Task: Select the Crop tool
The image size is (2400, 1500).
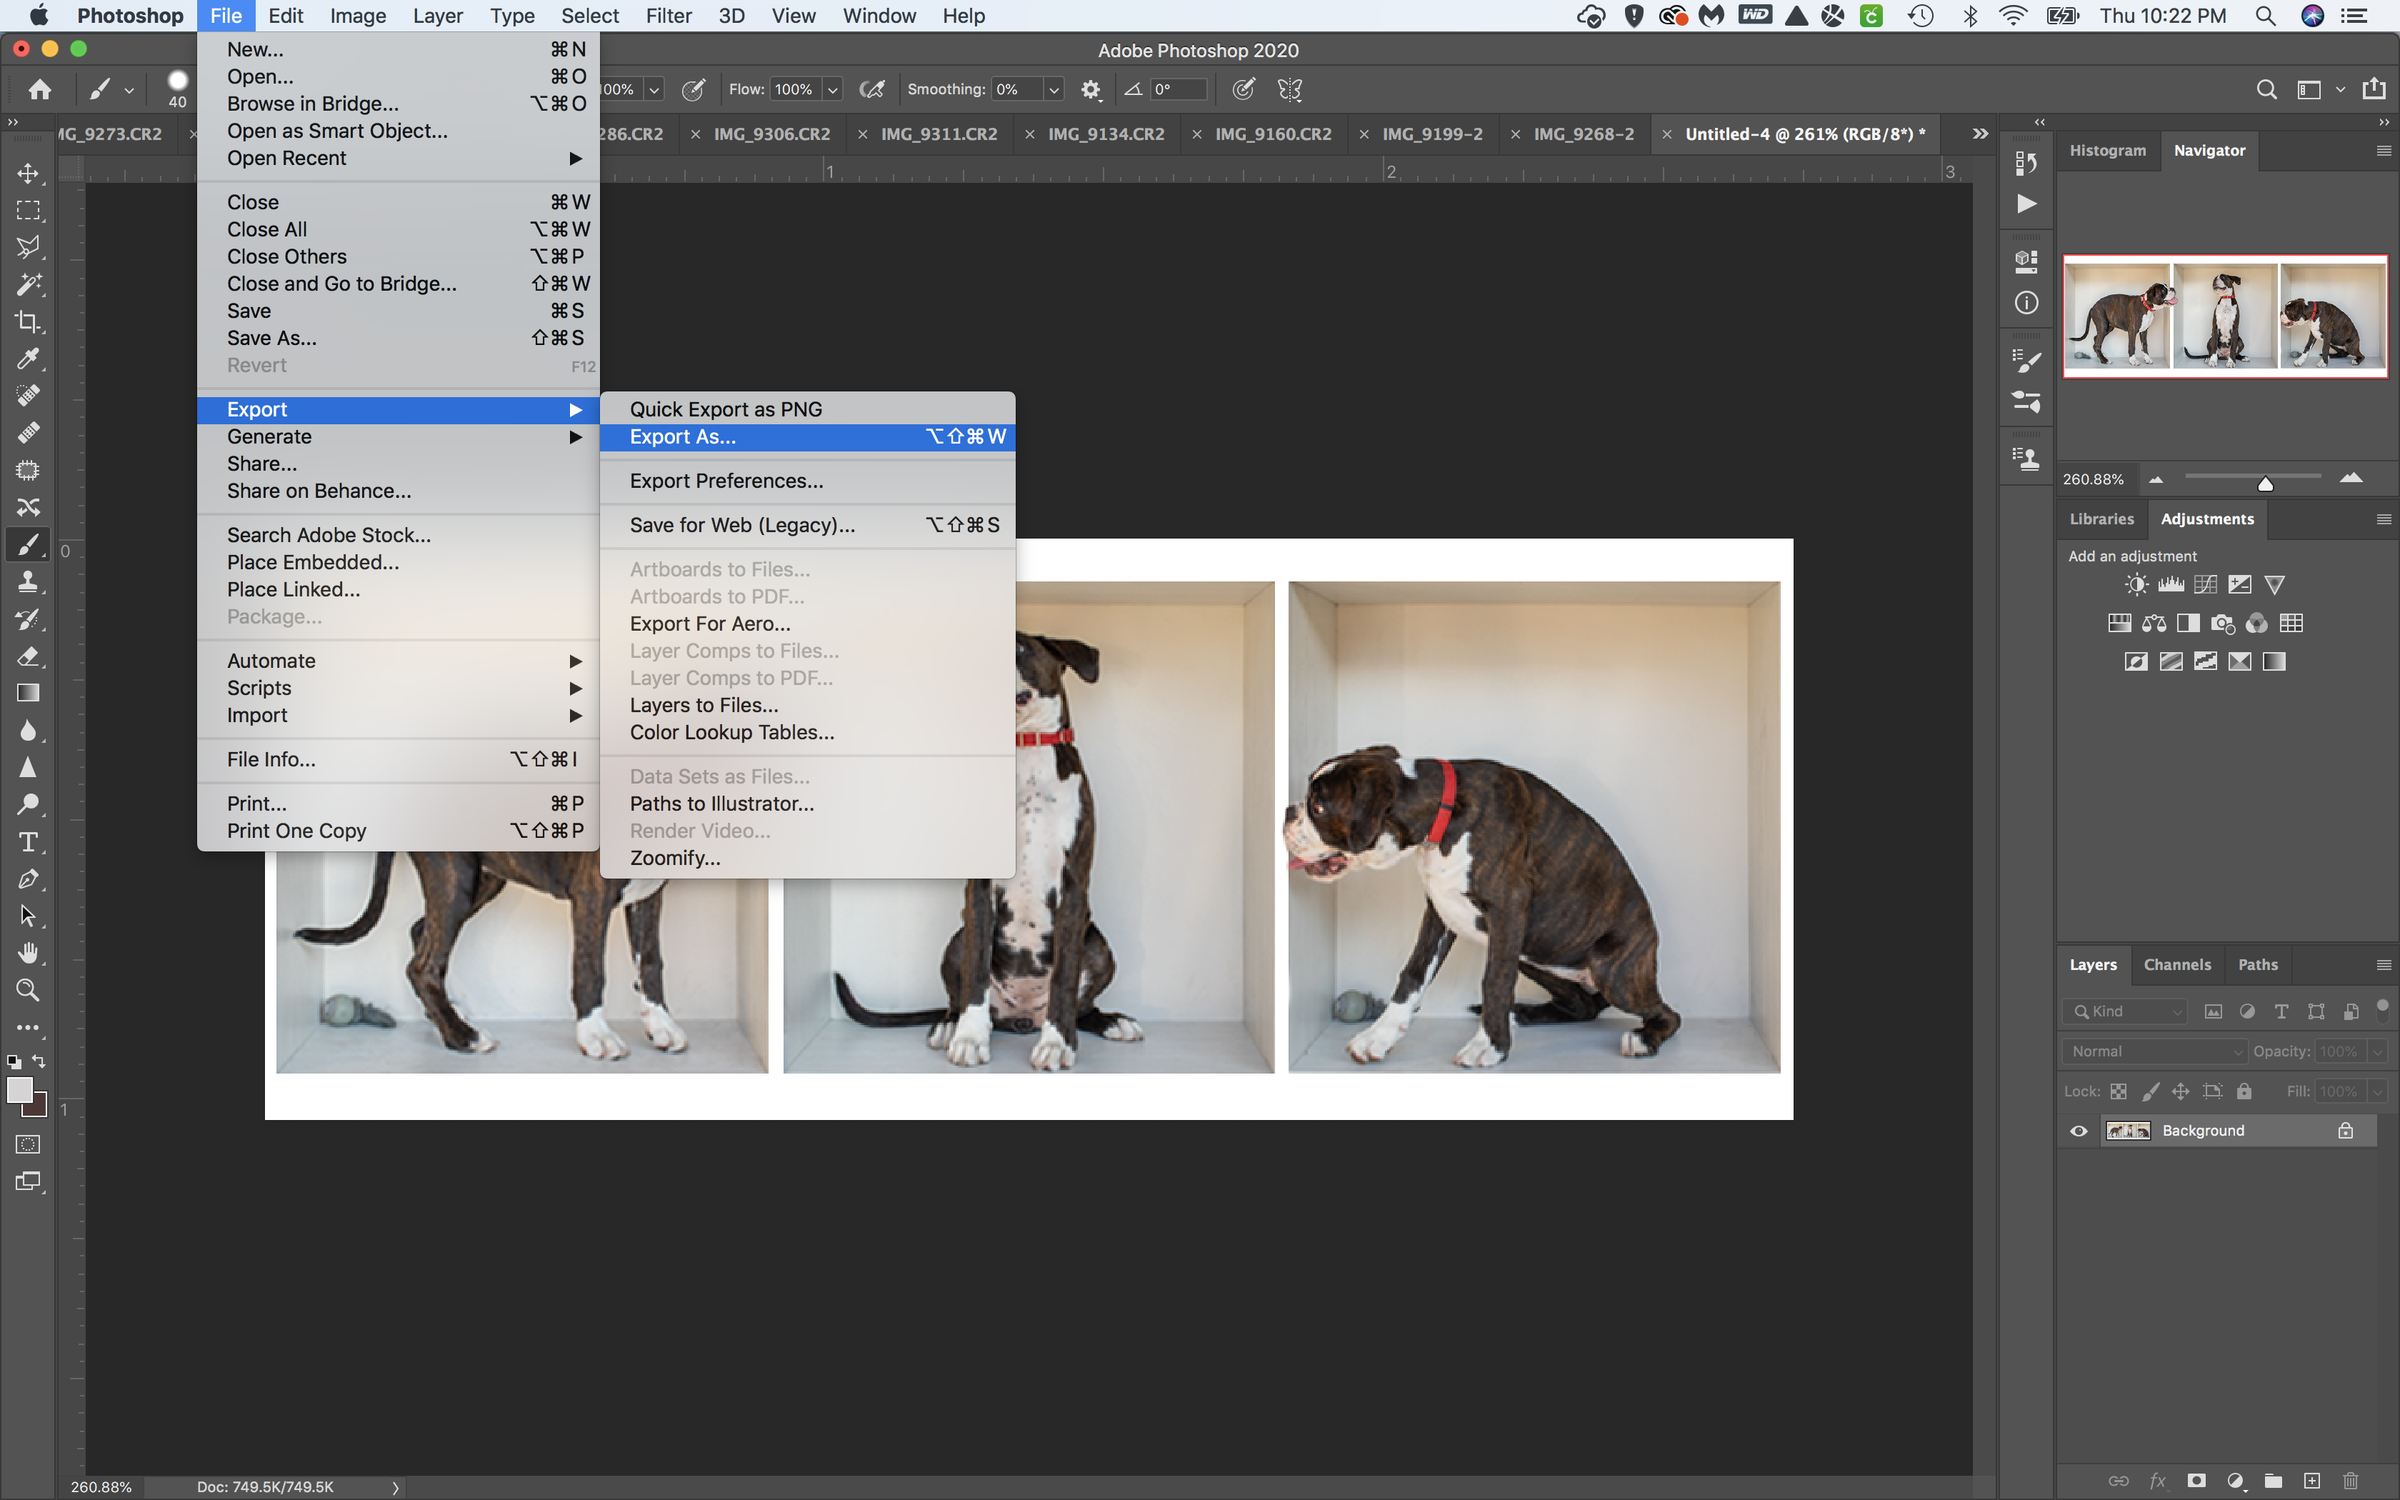Action: [28, 321]
